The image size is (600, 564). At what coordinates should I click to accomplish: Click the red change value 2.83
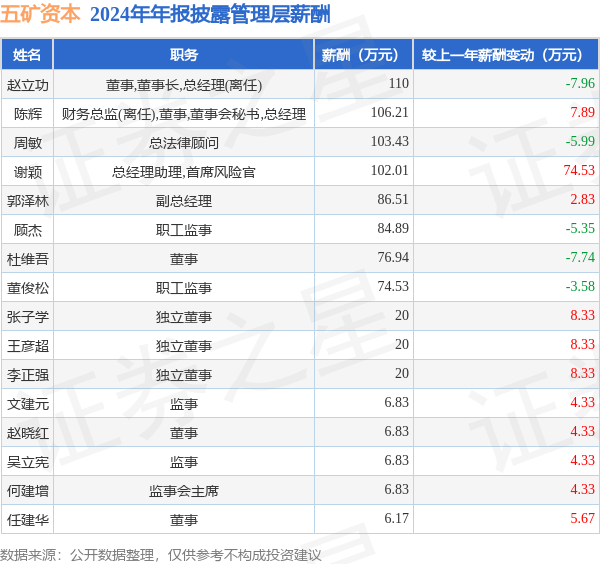click(x=582, y=199)
